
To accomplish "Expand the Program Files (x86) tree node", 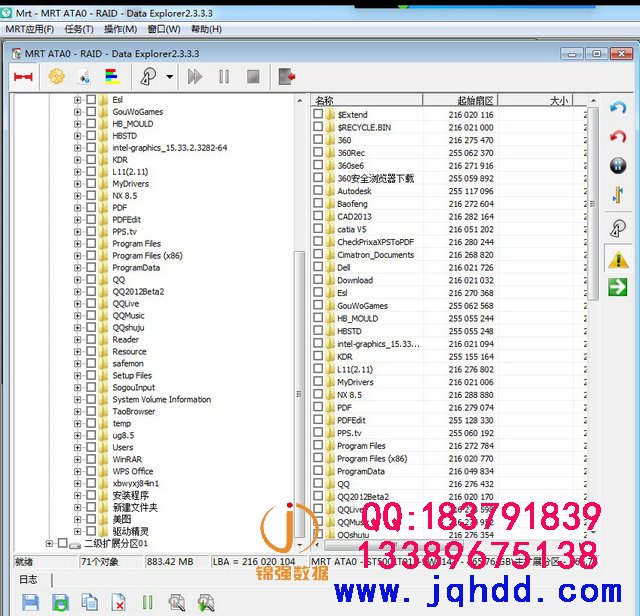I will (77, 256).
